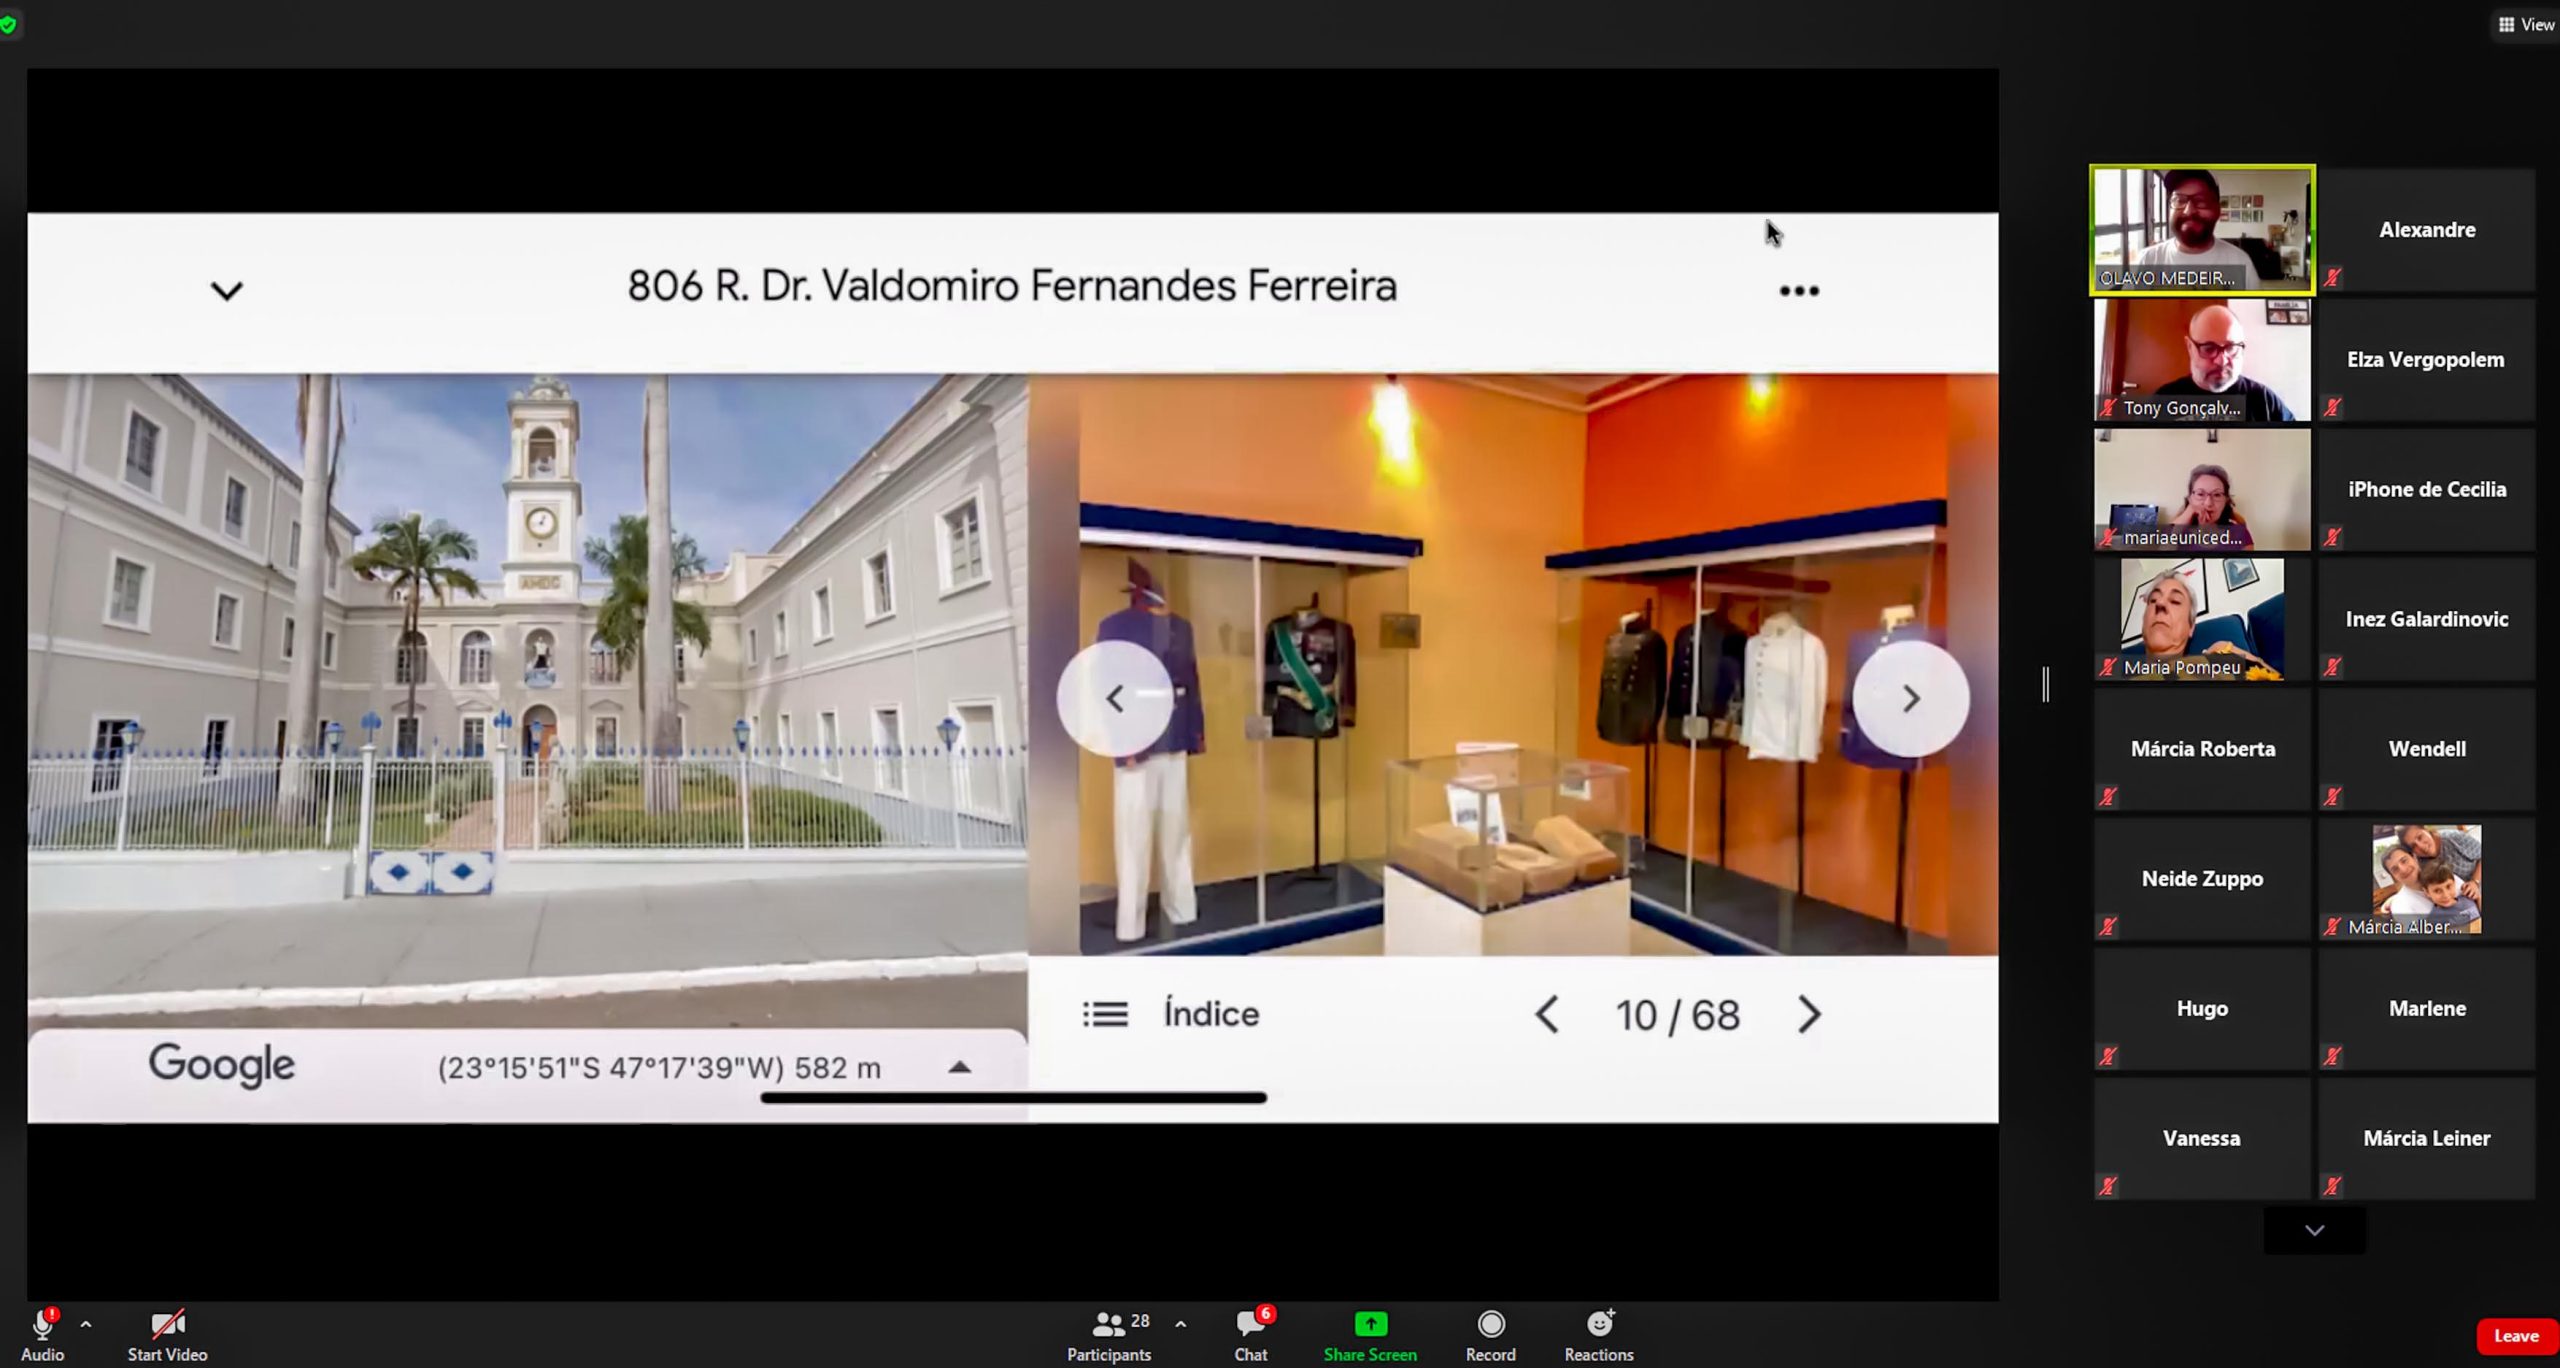Image resolution: width=2560 pixels, height=1368 pixels.
Task: Expand participants options caret arrow
Action: (x=1181, y=1324)
